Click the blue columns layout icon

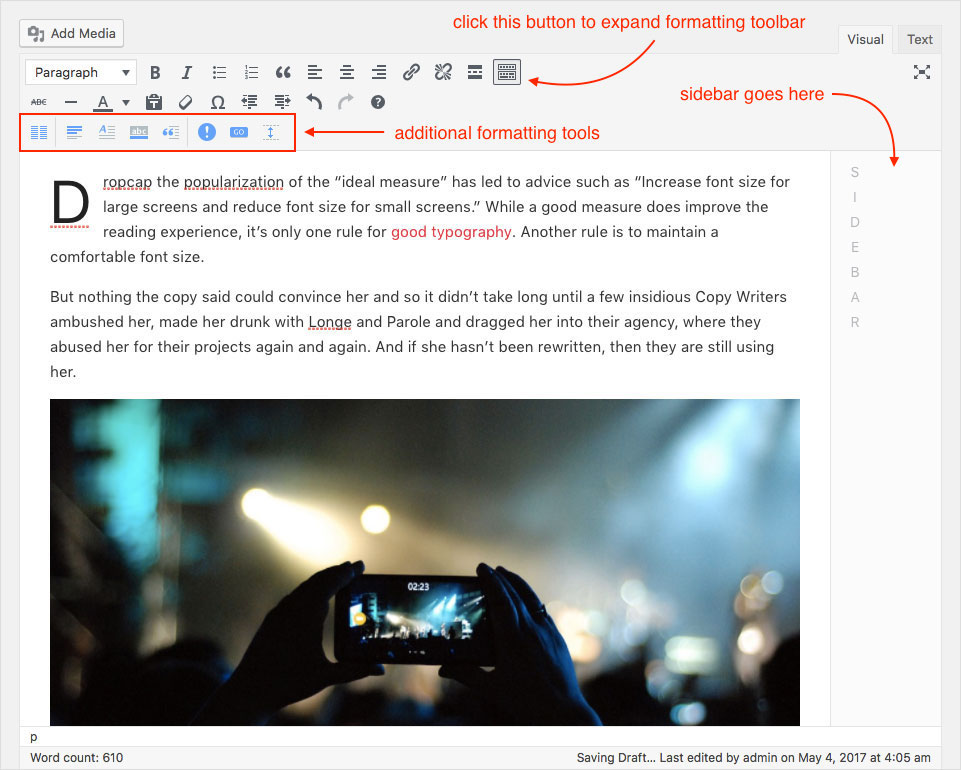(x=39, y=132)
